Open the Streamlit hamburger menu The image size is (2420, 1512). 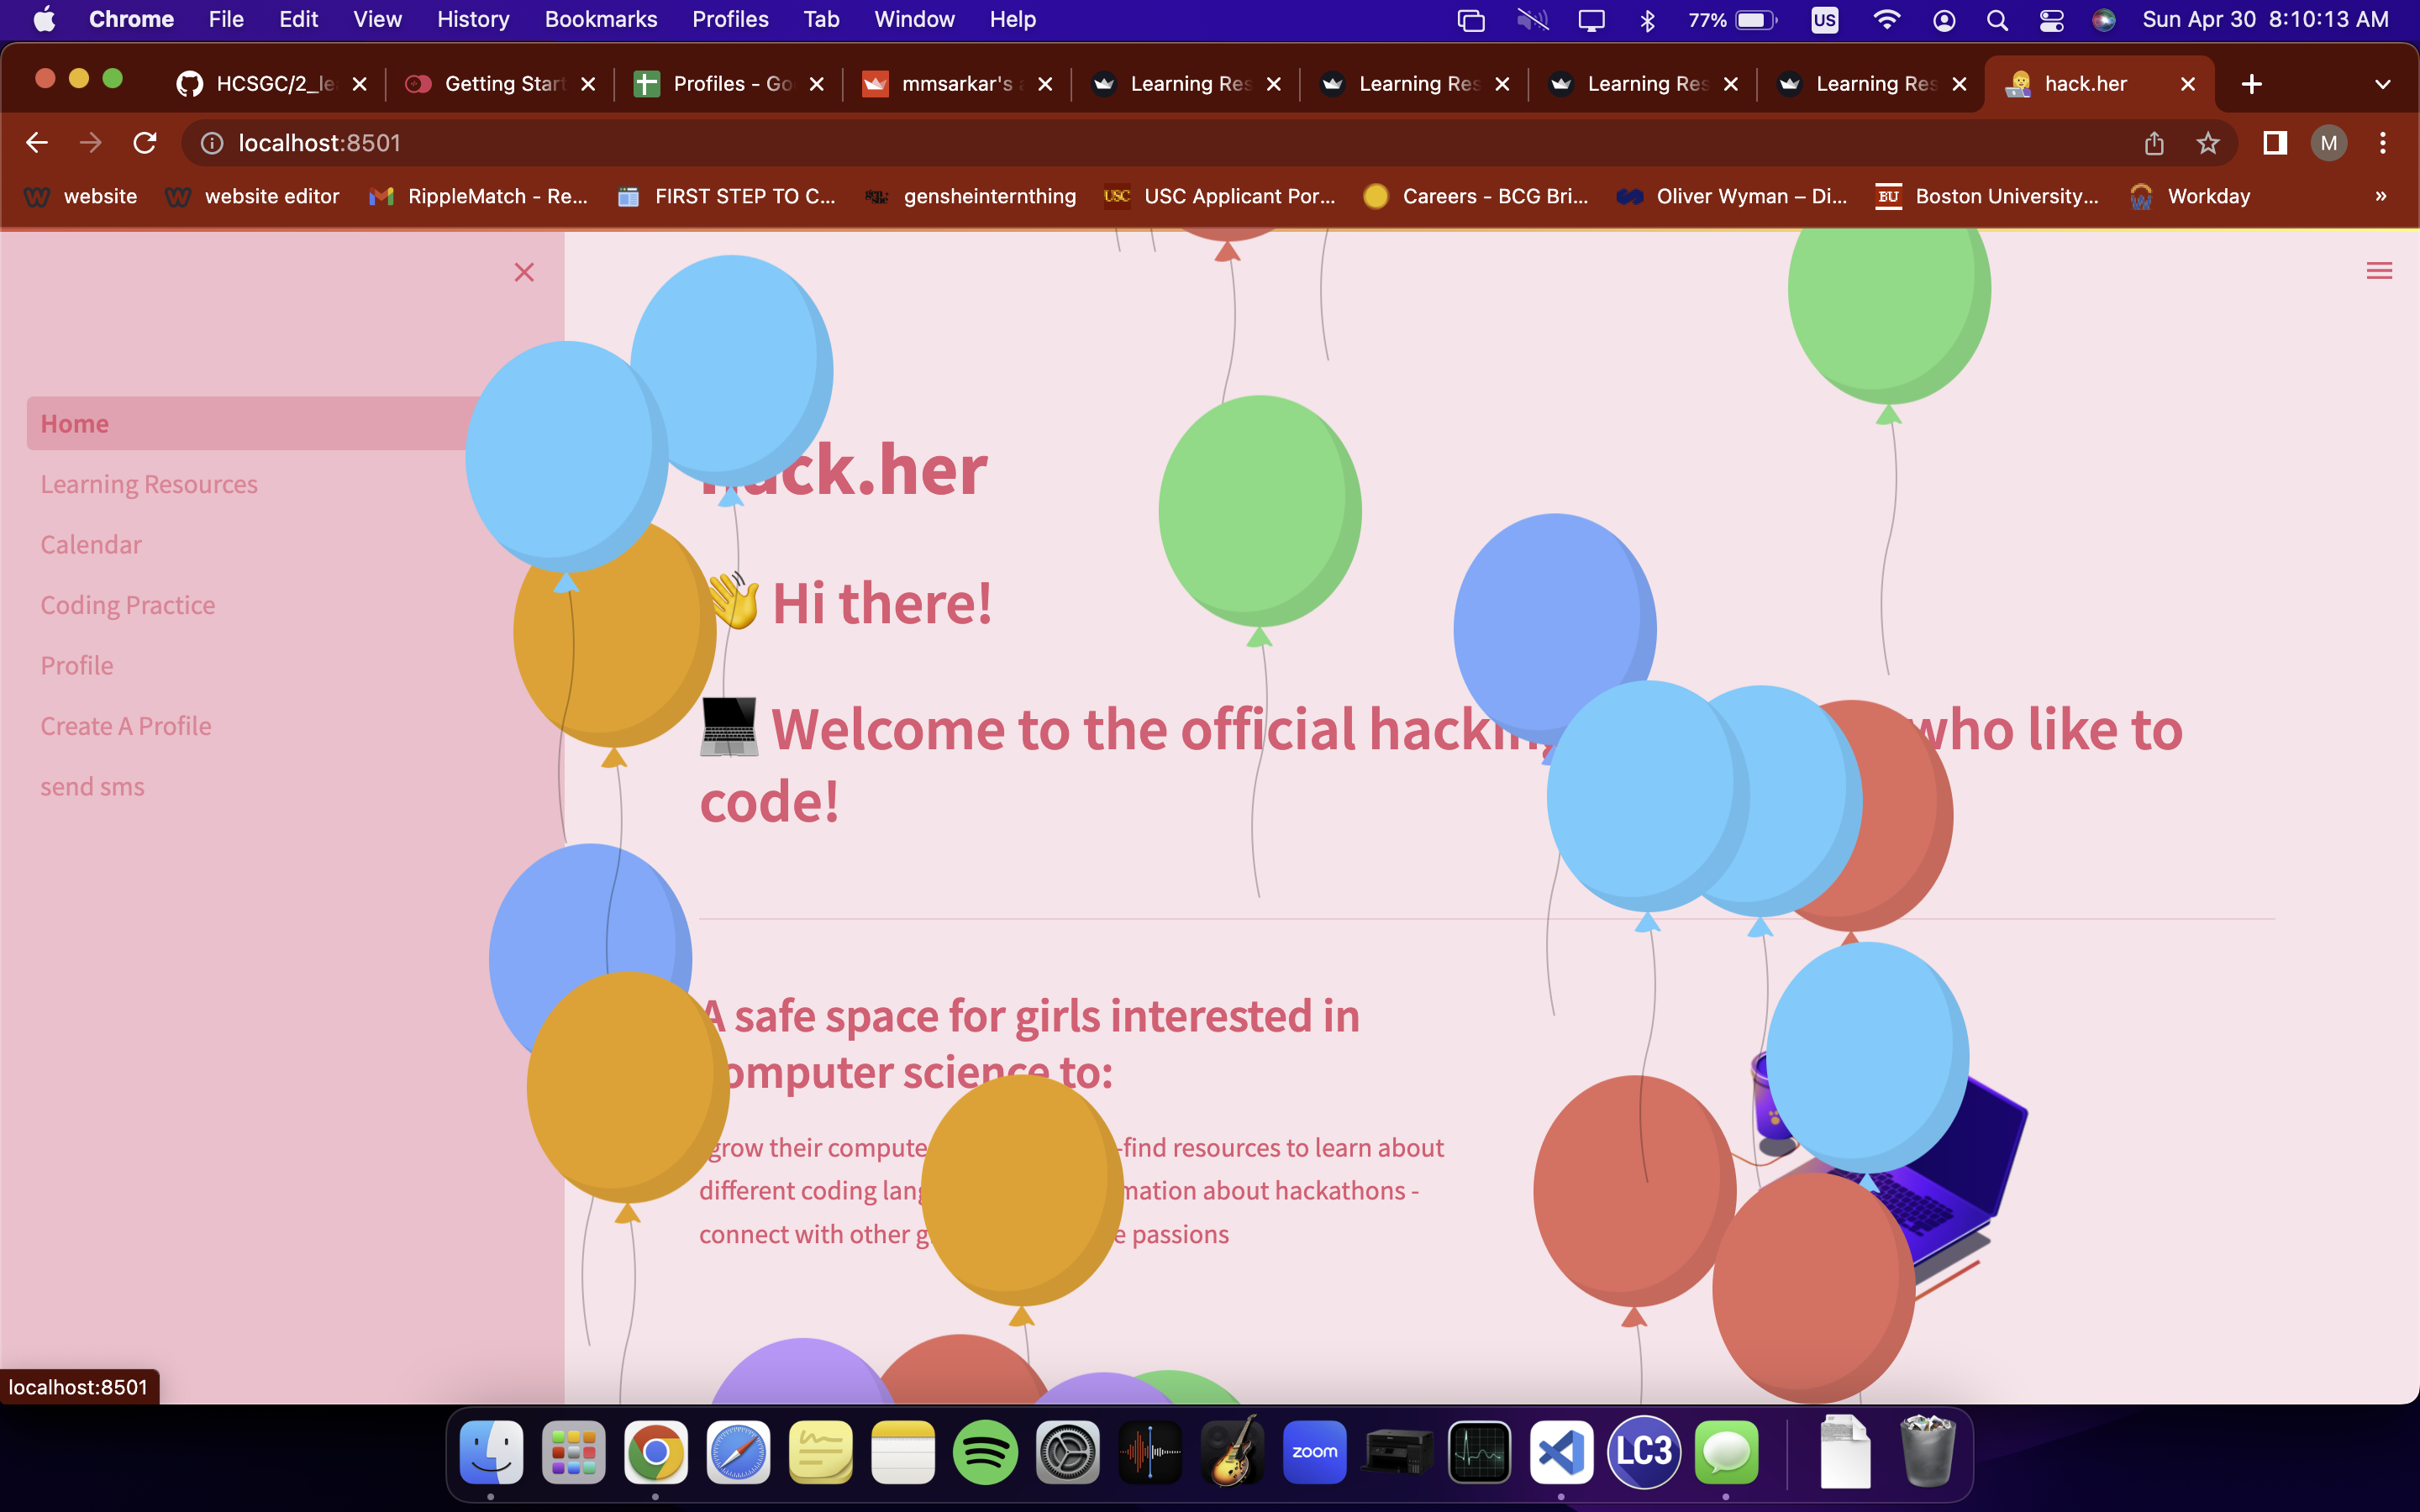pos(2379,271)
